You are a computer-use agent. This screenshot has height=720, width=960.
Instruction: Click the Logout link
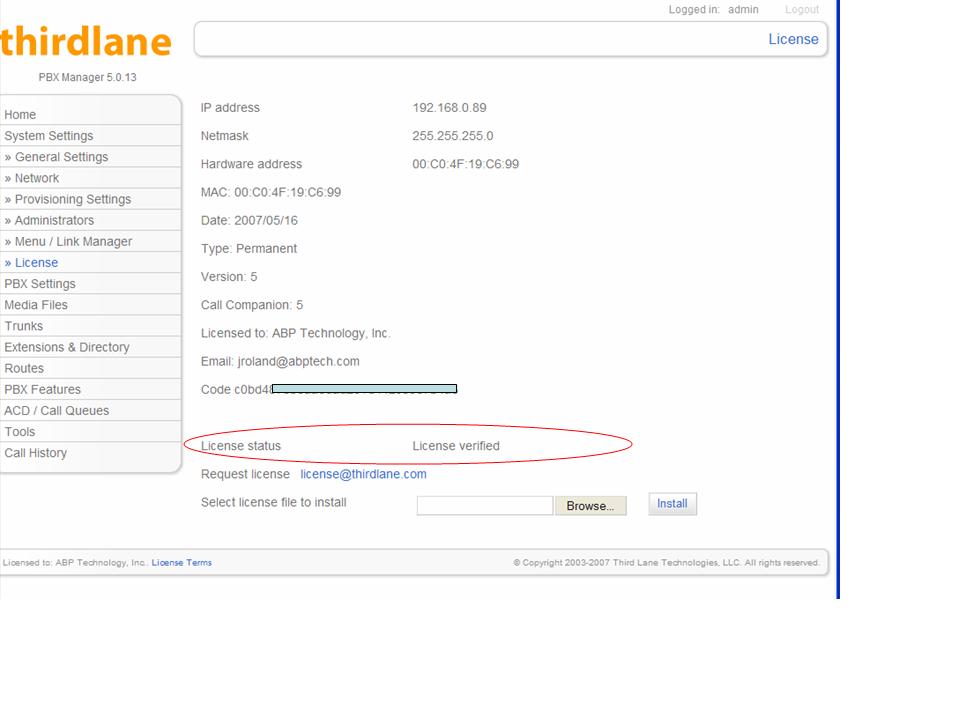801,10
